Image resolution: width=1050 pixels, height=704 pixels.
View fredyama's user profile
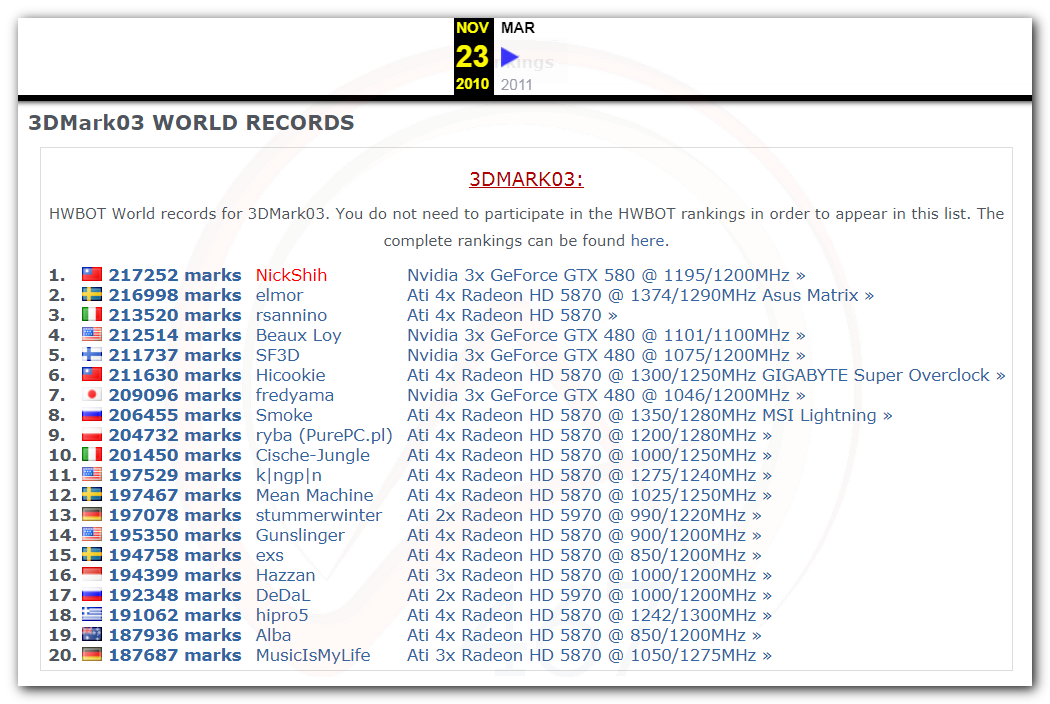pos(295,395)
